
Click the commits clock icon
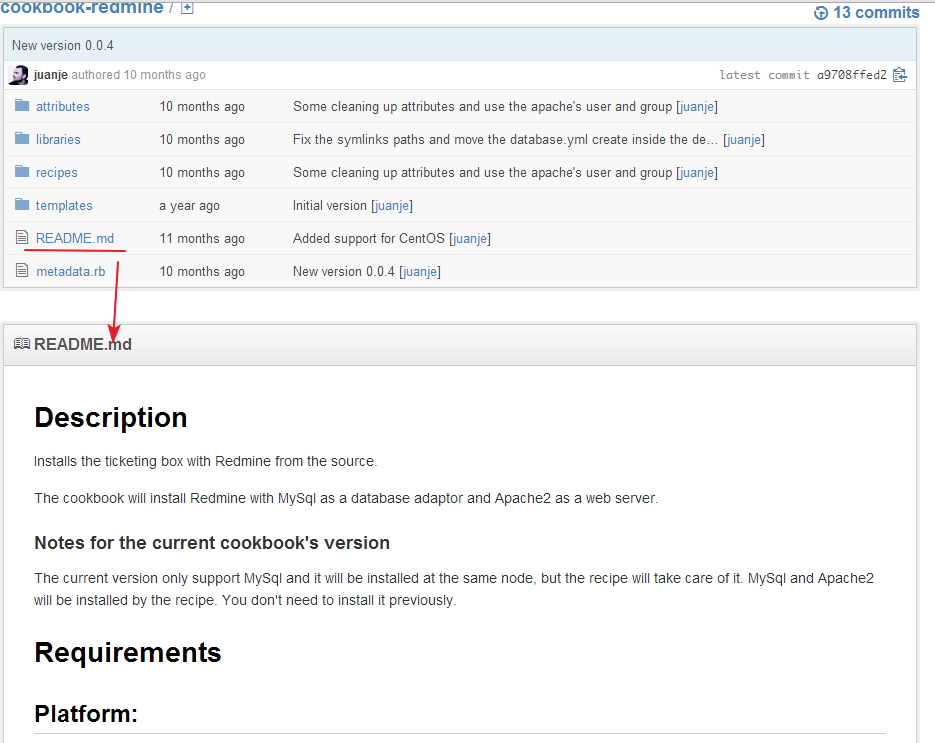point(821,13)
